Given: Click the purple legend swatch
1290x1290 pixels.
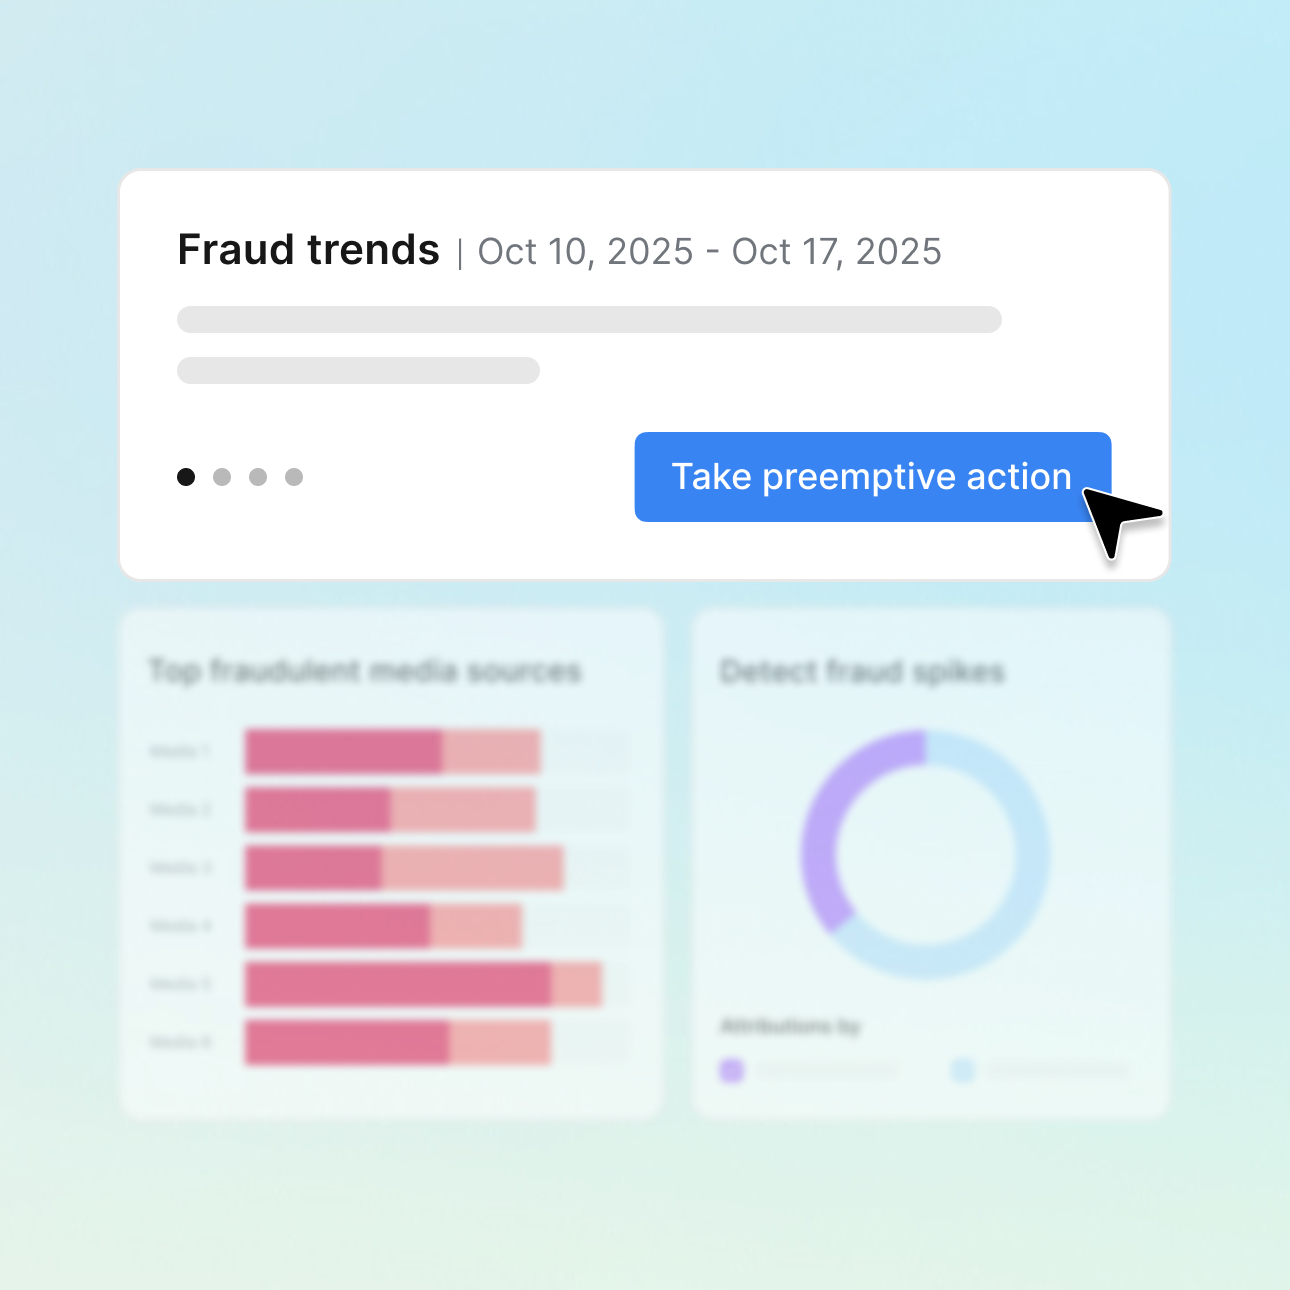Looking at the screenshot, I should [733, 1070].
